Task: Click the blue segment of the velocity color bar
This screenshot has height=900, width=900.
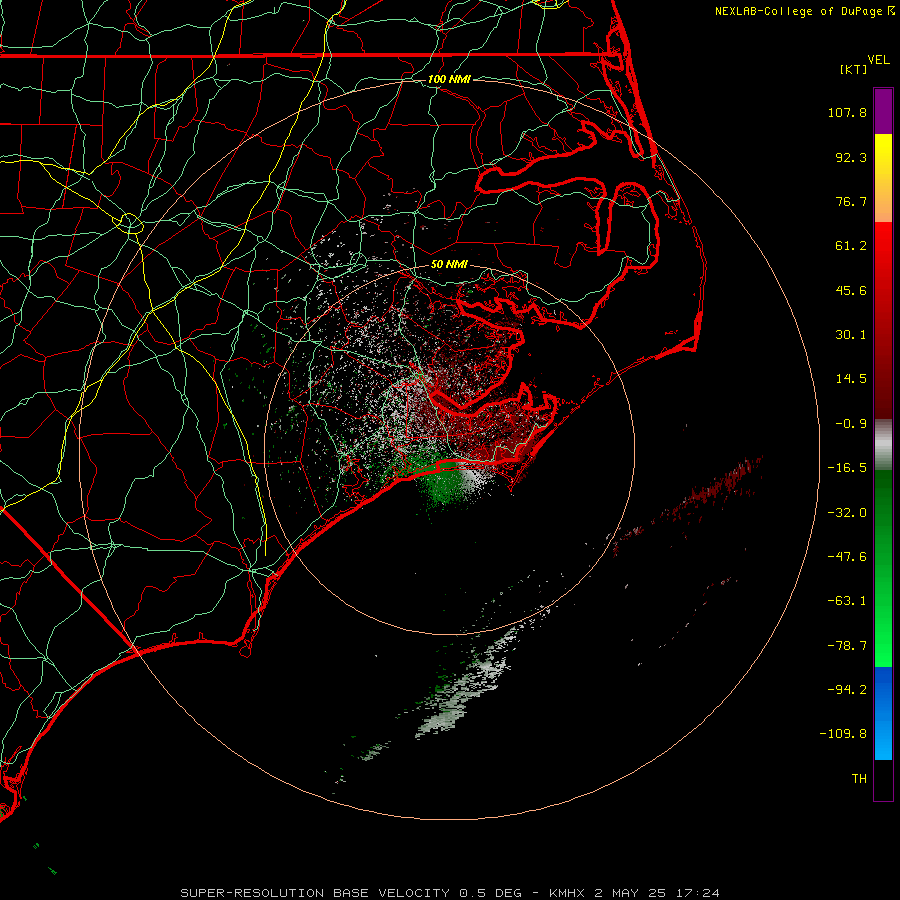Action: click(883, 713)
